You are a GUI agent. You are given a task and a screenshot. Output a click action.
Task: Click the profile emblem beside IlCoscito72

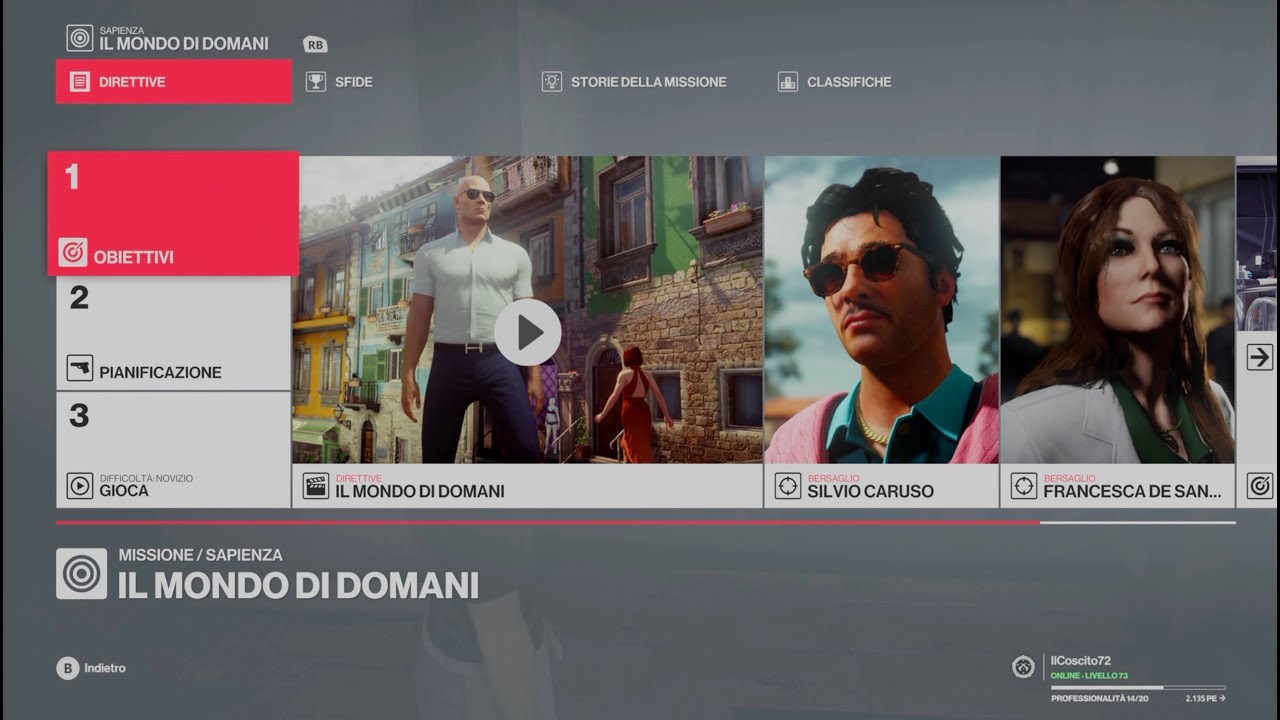pyautogui.click(x=1023, y=667)
